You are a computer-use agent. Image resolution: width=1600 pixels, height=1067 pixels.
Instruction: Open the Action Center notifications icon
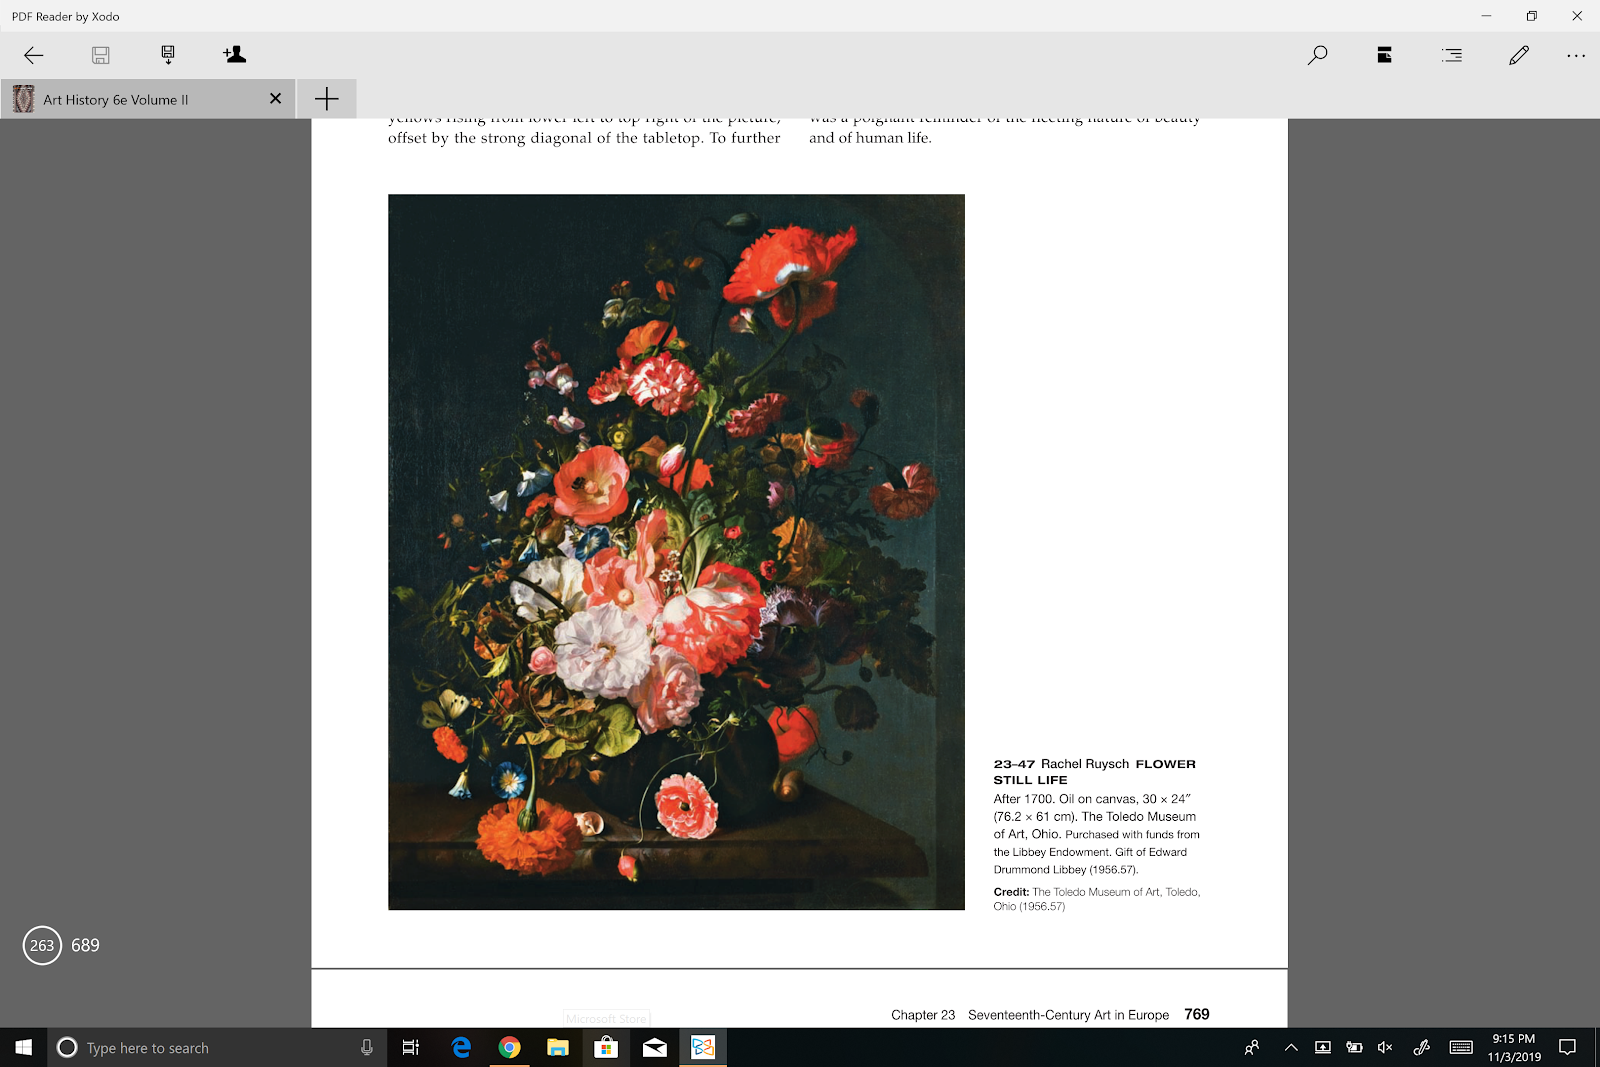coord(1568,1047)
